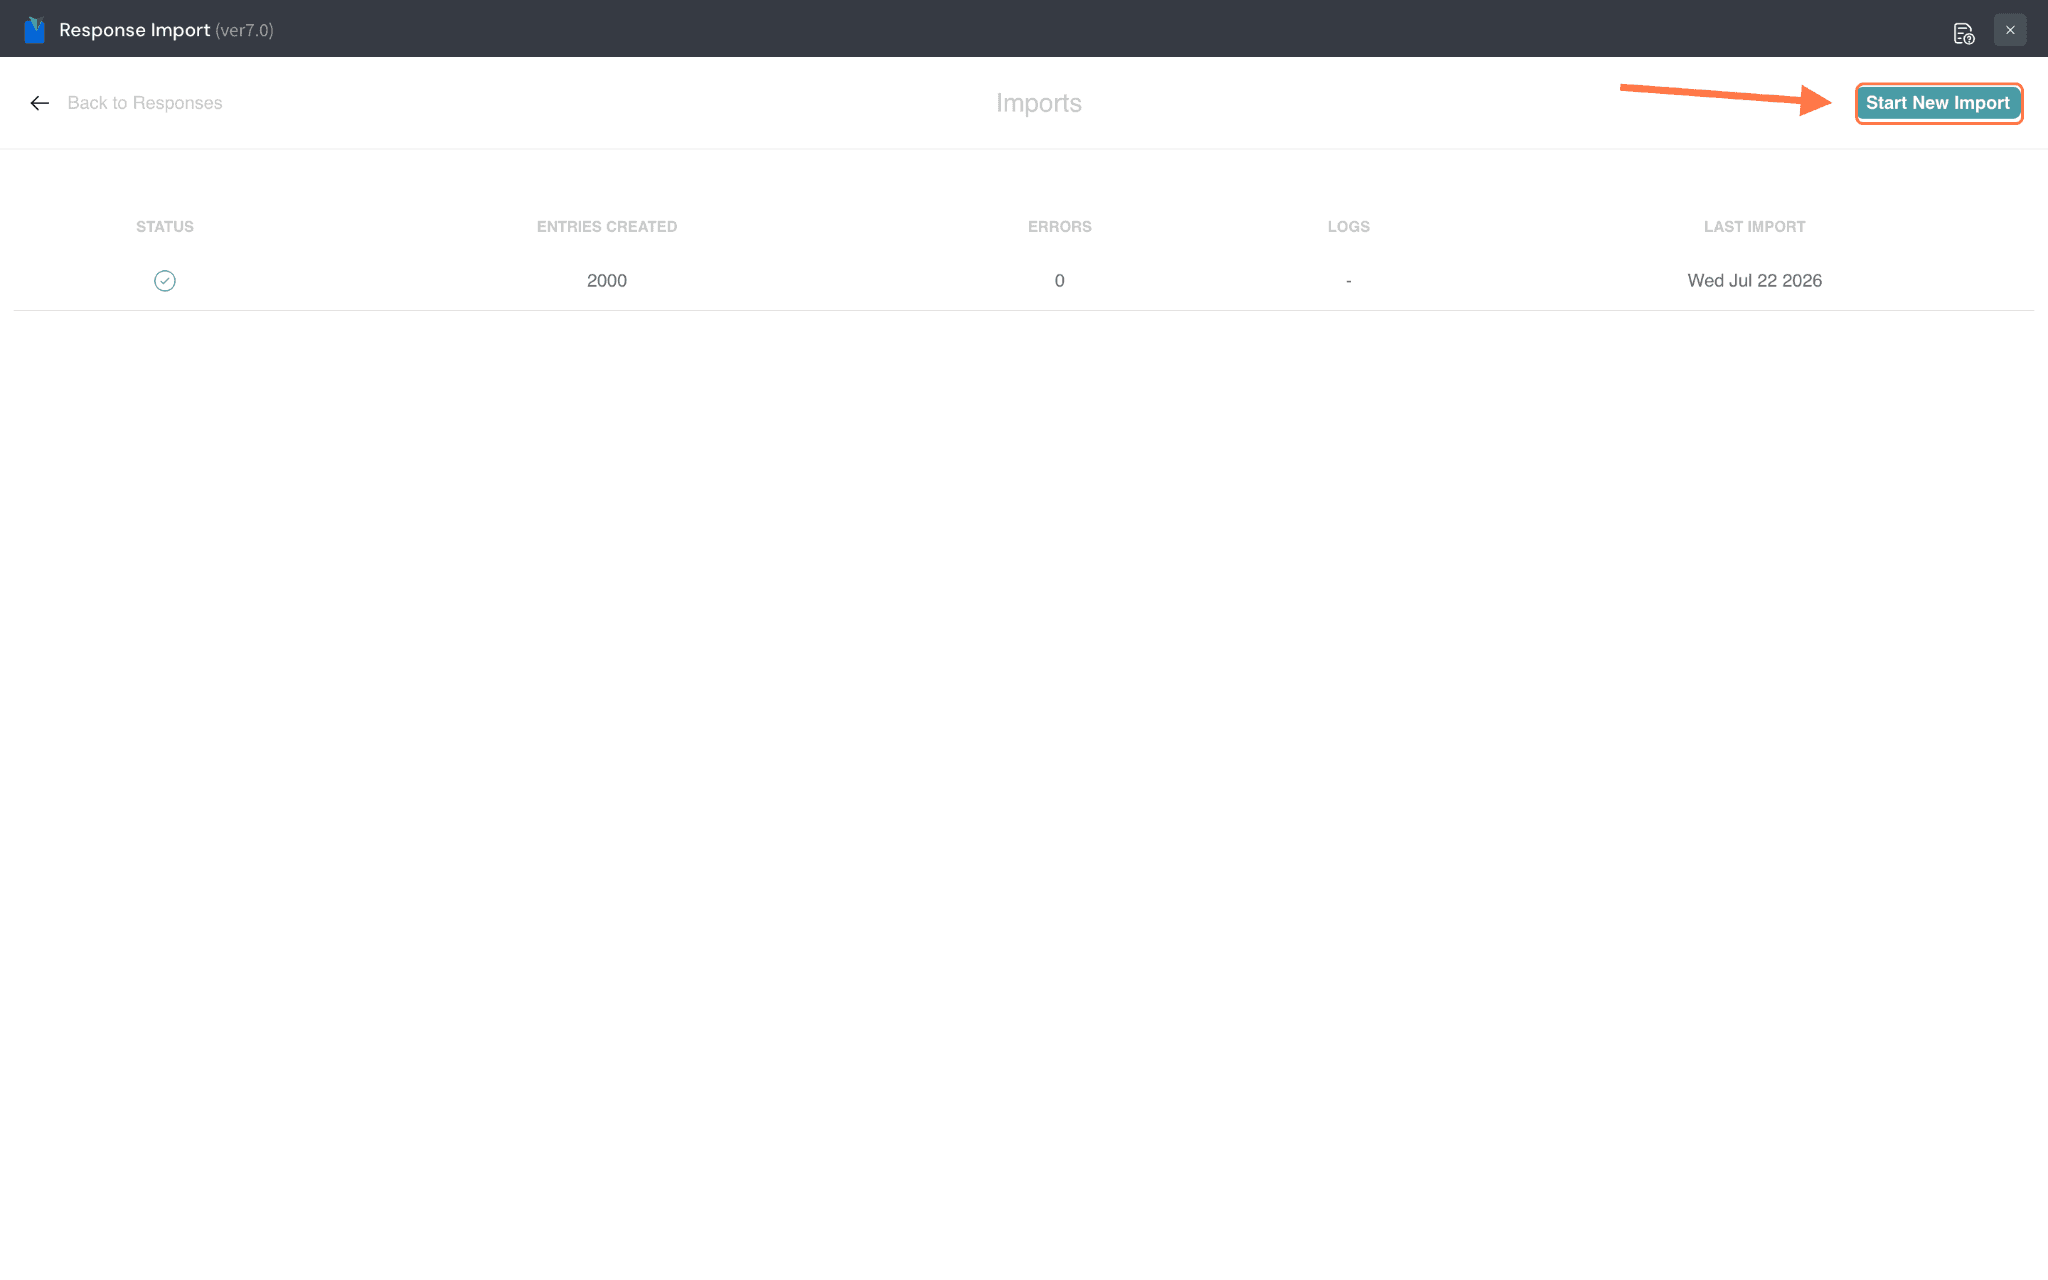The width and height of the screenshot is (2048, 1280).
Task: Select the entries created value 2000
Action: 607,281
